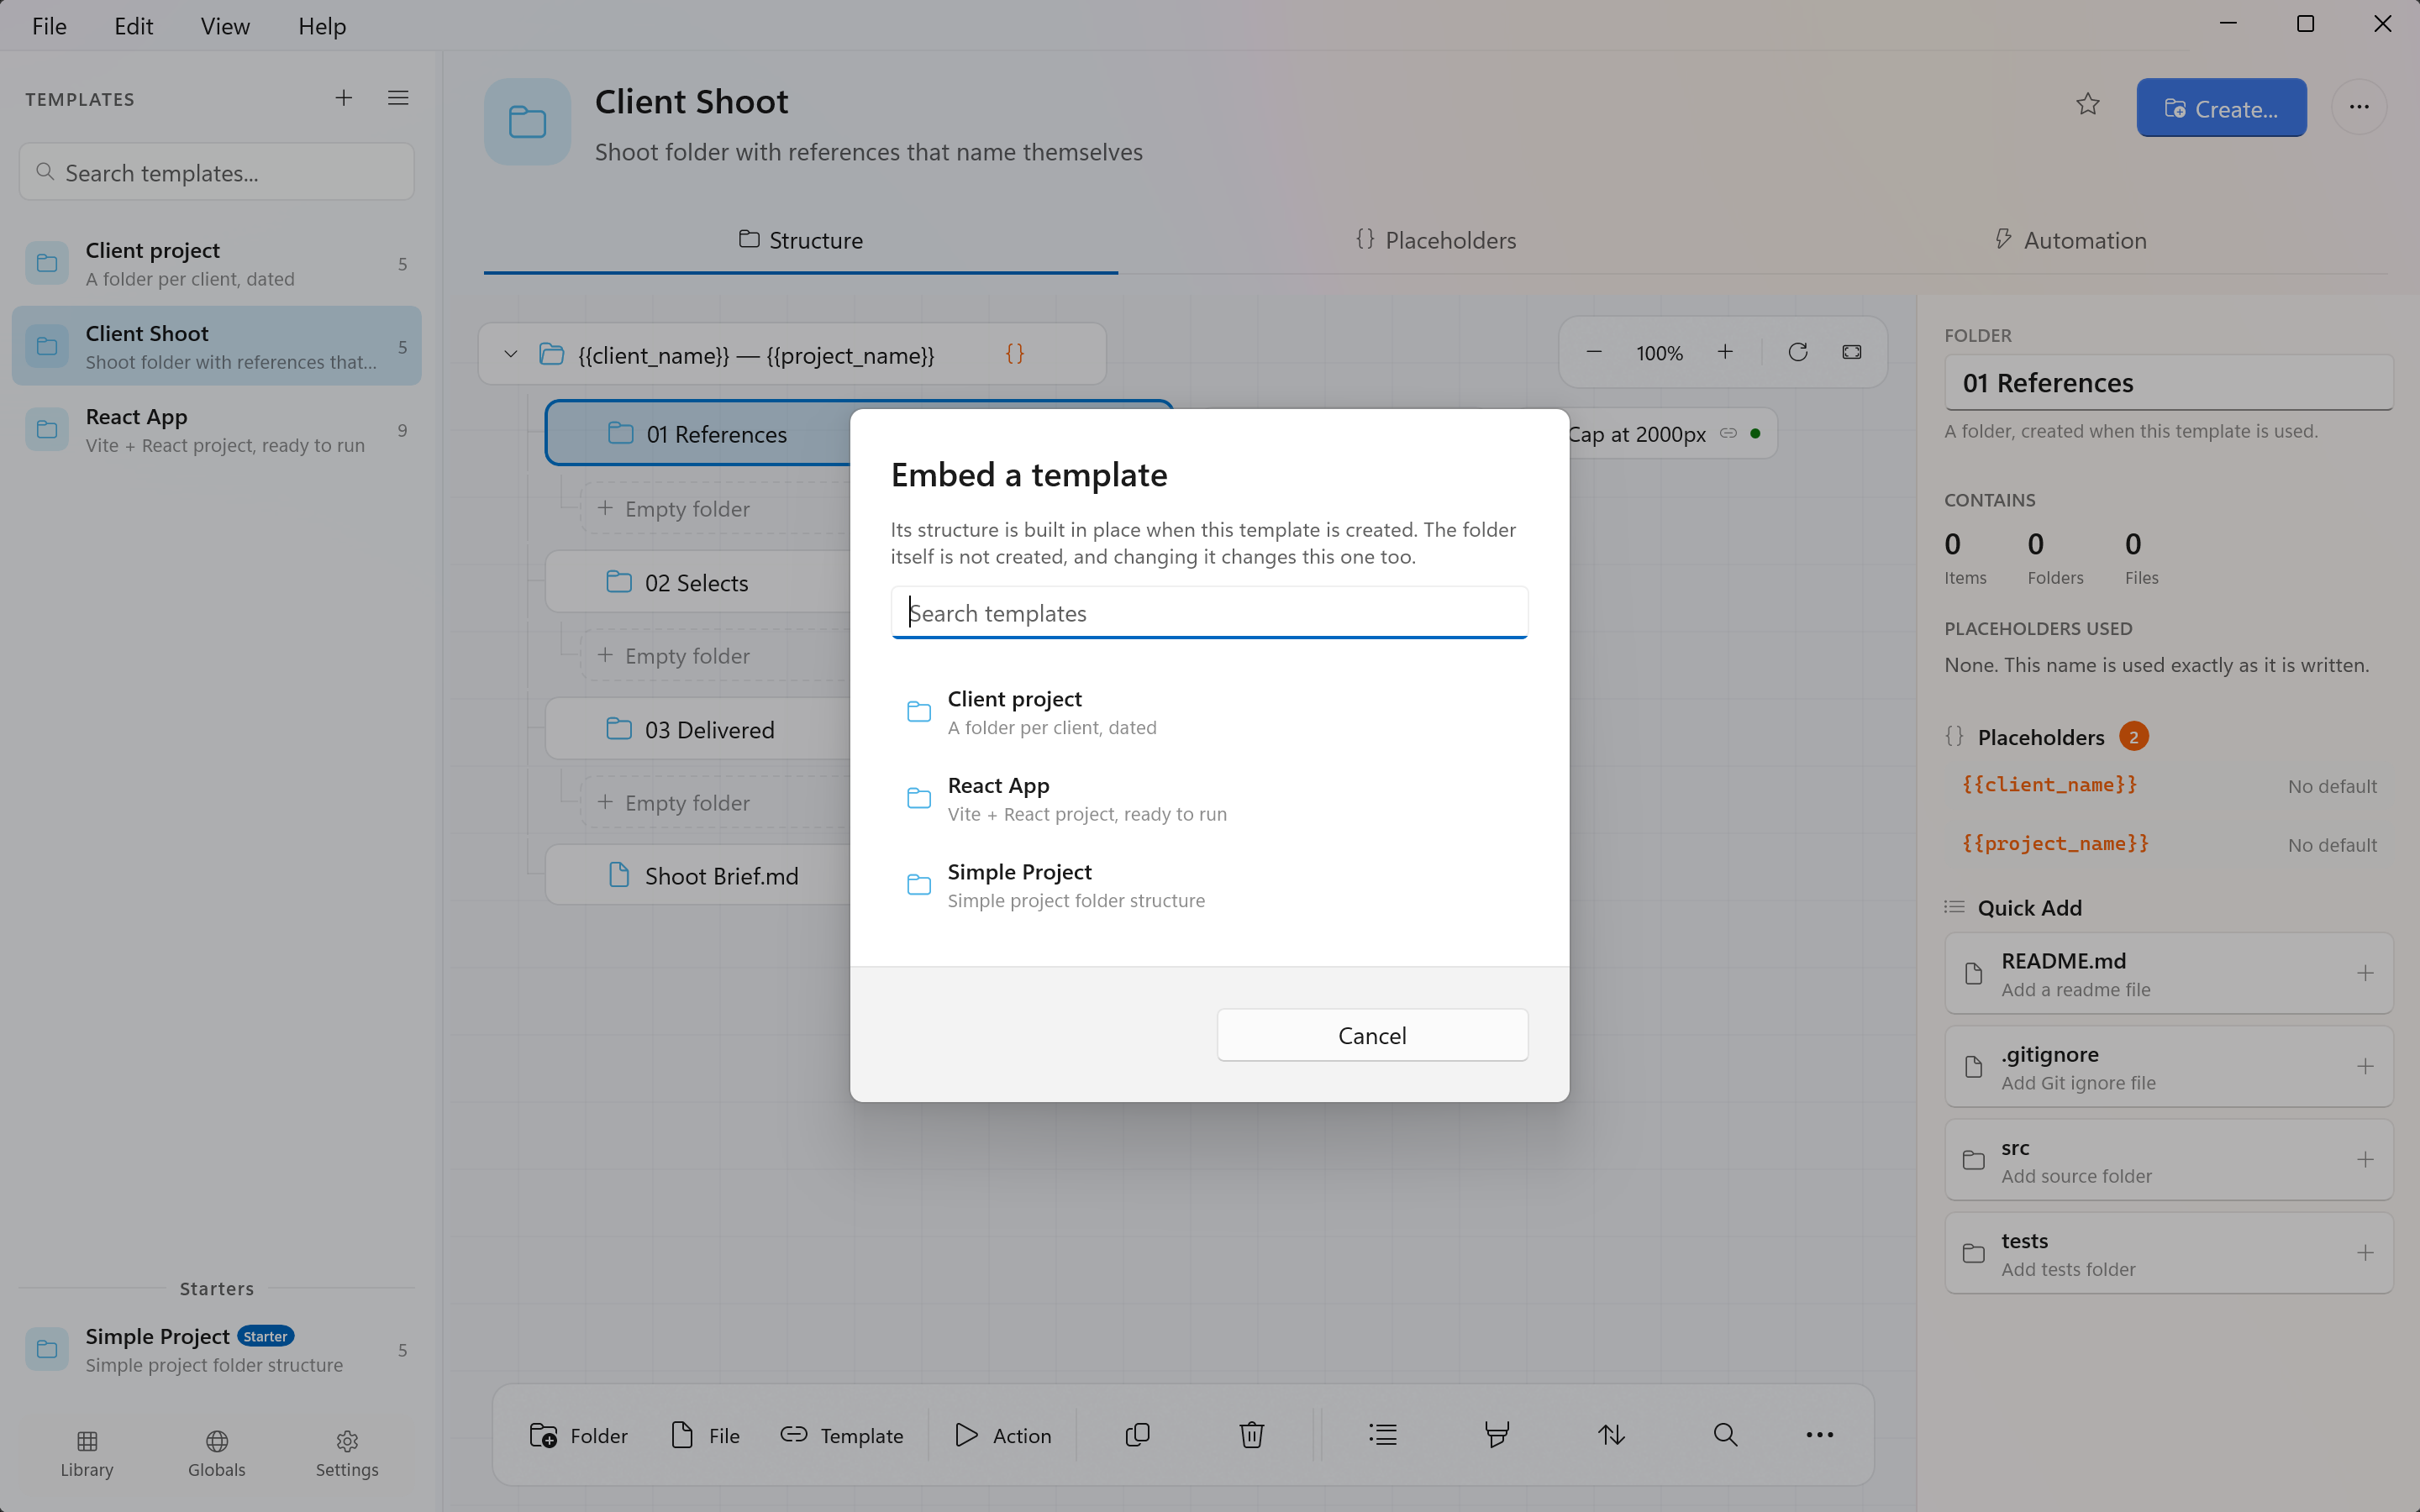Quick add README.md with its plus

click(x=2365, y=973)
